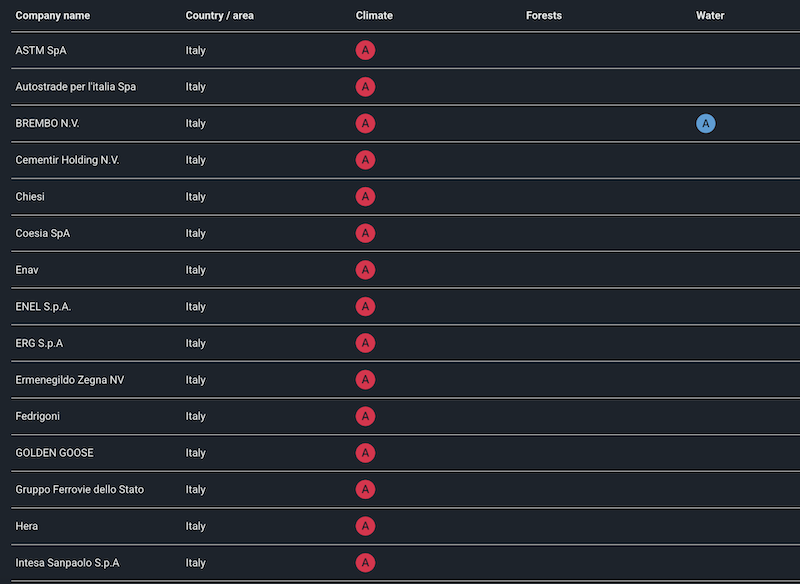Select the Ermenegildo Zegna NV company name
Viewport: 800px width, 584px height.
pos(70,380)
